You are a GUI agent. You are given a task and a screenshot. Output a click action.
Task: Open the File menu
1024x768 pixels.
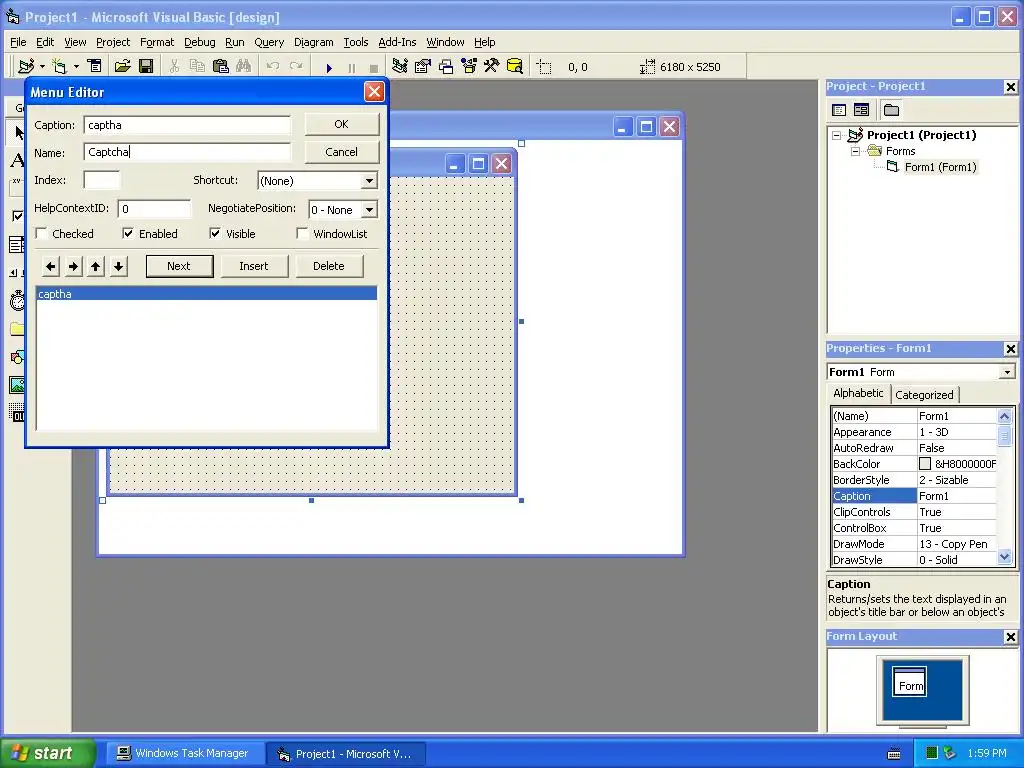(x=18, y=42)
